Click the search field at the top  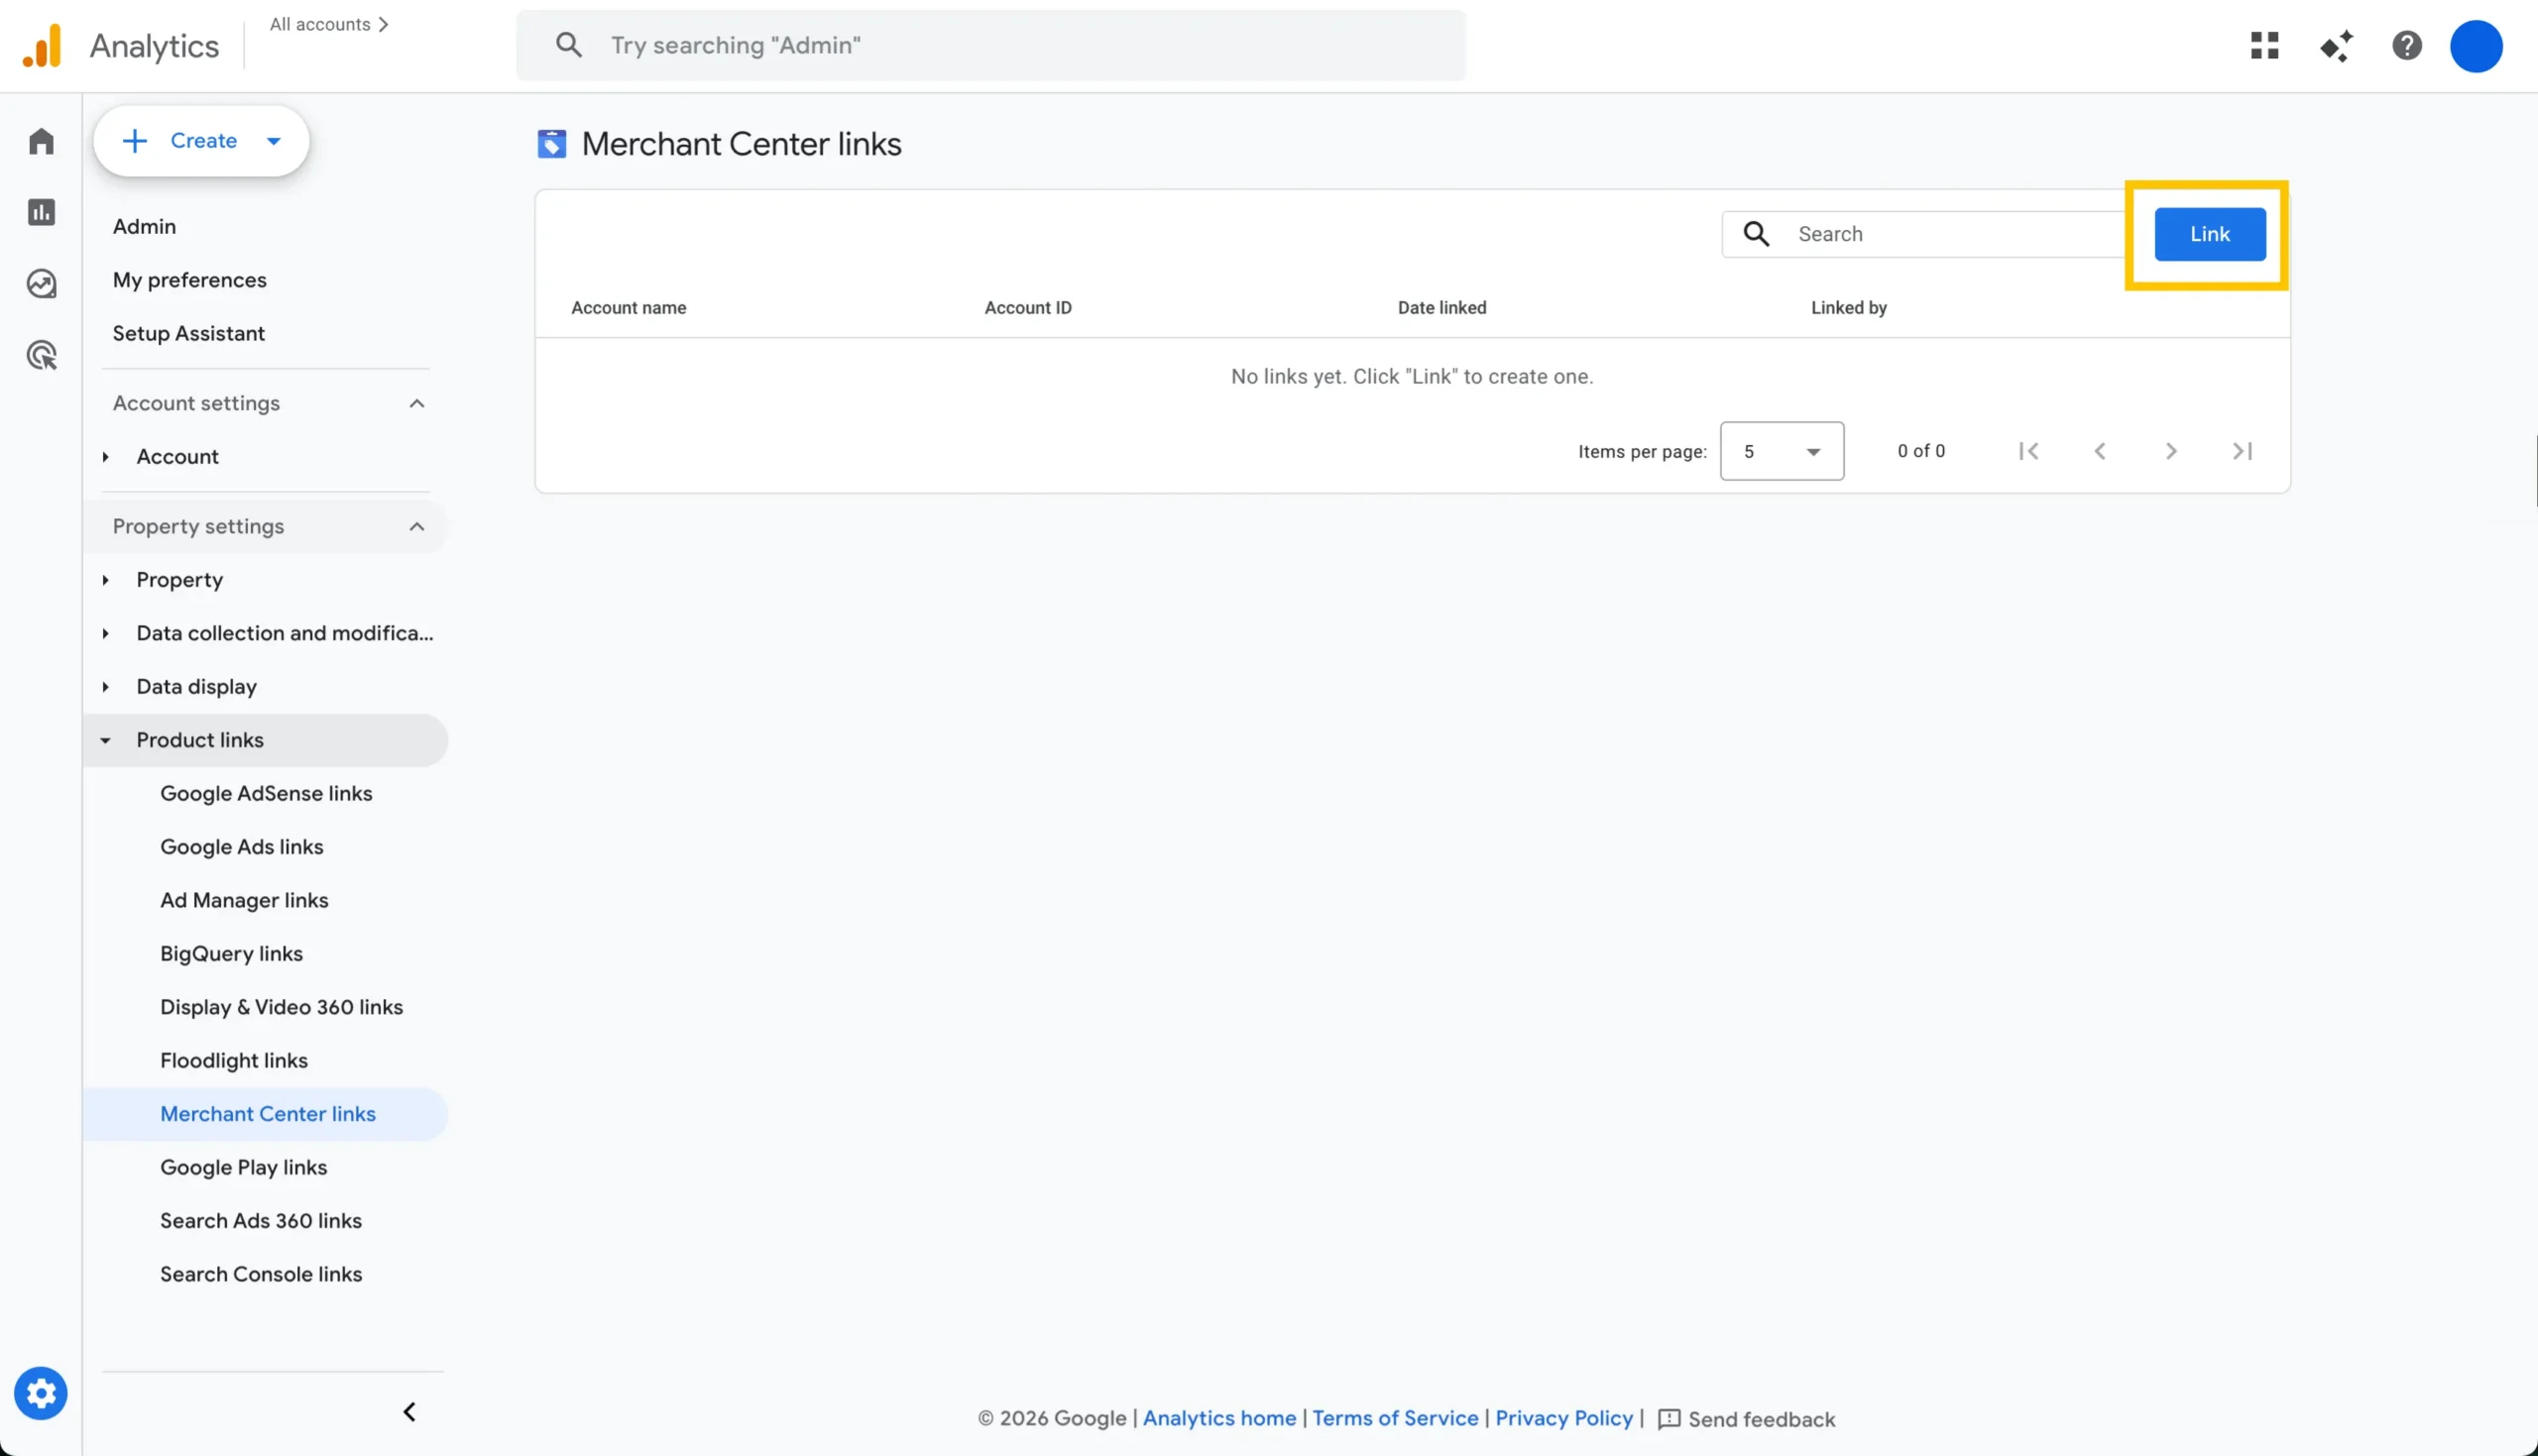[x=992, y=45]
